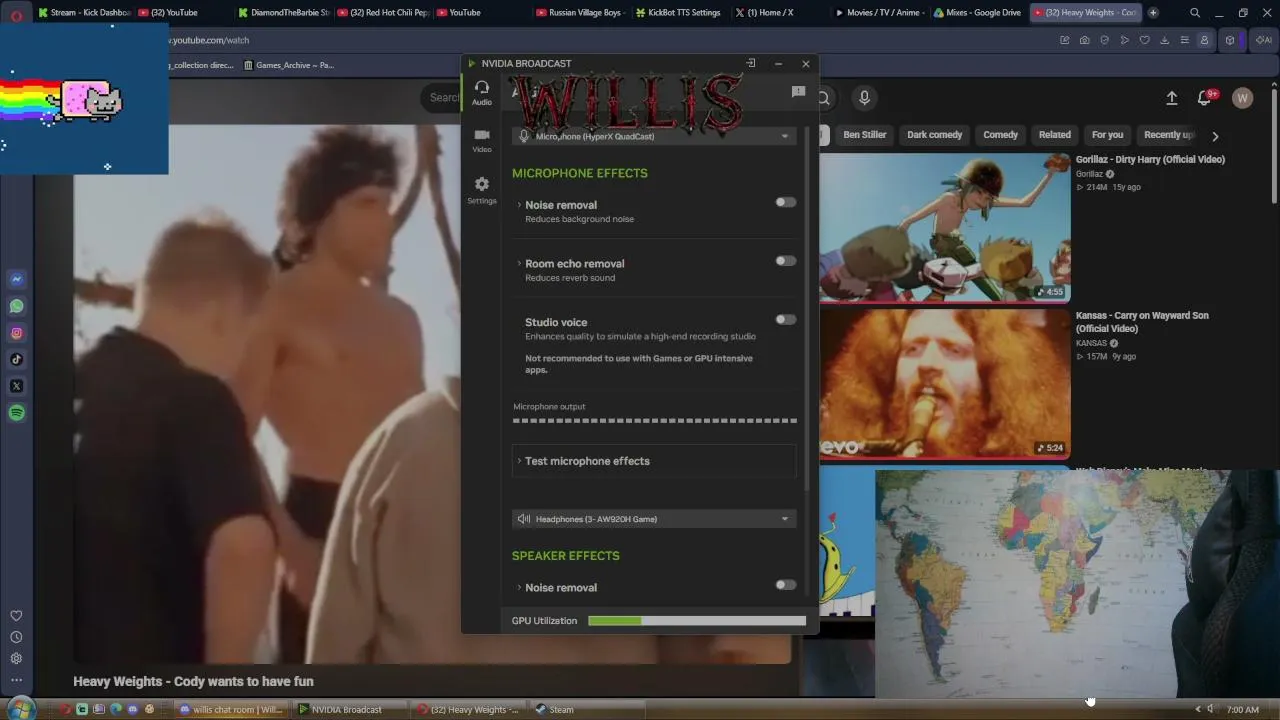Open Spotify in the browser sidebar
This screenshot has width=1280, height=720.
[x=16, y=413]
